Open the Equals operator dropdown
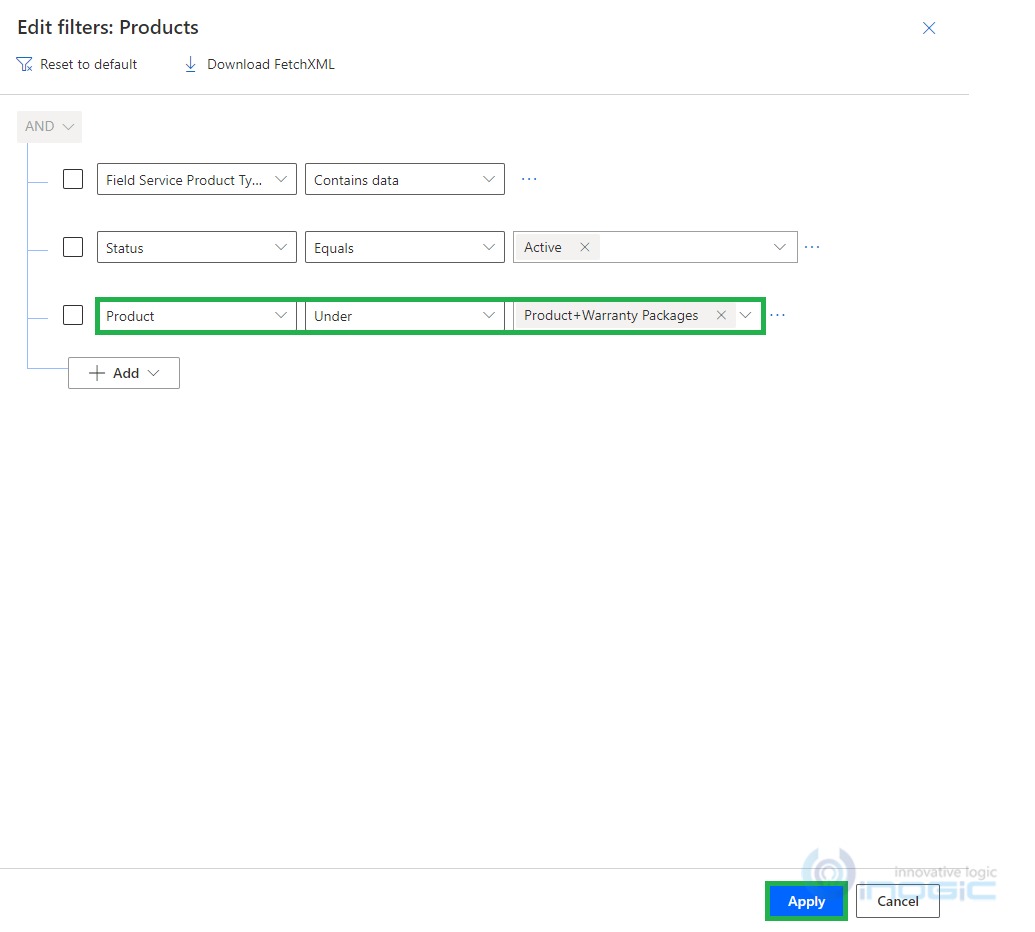This screenshot has width=1035, height=932. [489, 247]
